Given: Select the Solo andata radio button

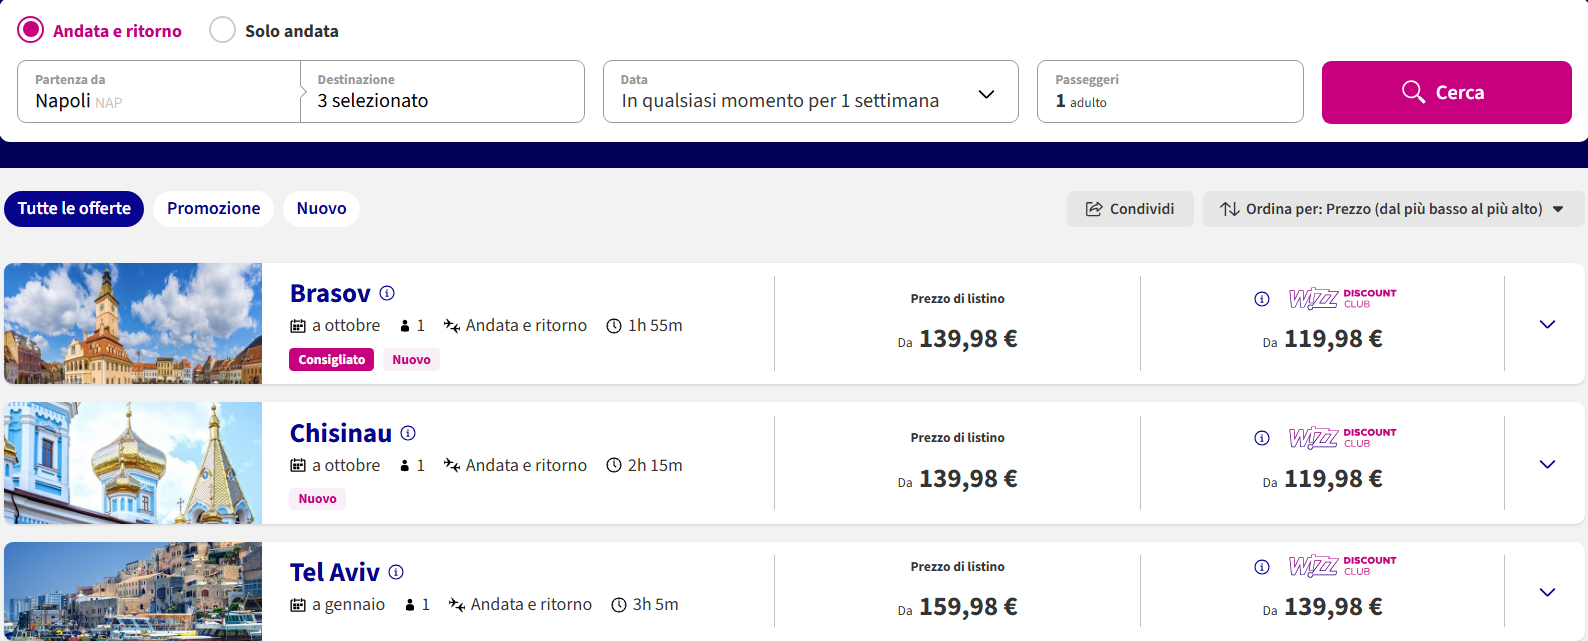Looking at the screenshot, I should [222, 30].
